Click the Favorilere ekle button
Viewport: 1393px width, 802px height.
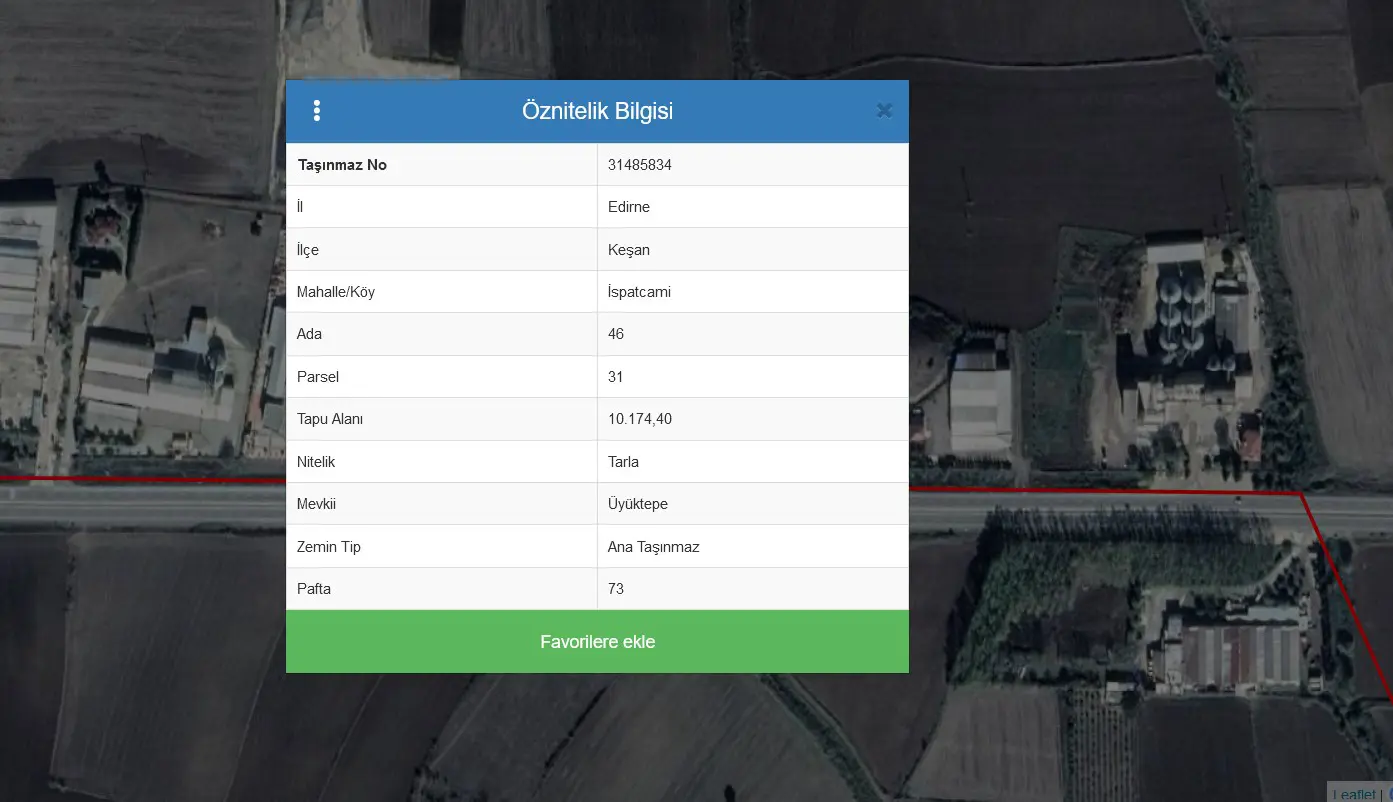click(597, 642)
